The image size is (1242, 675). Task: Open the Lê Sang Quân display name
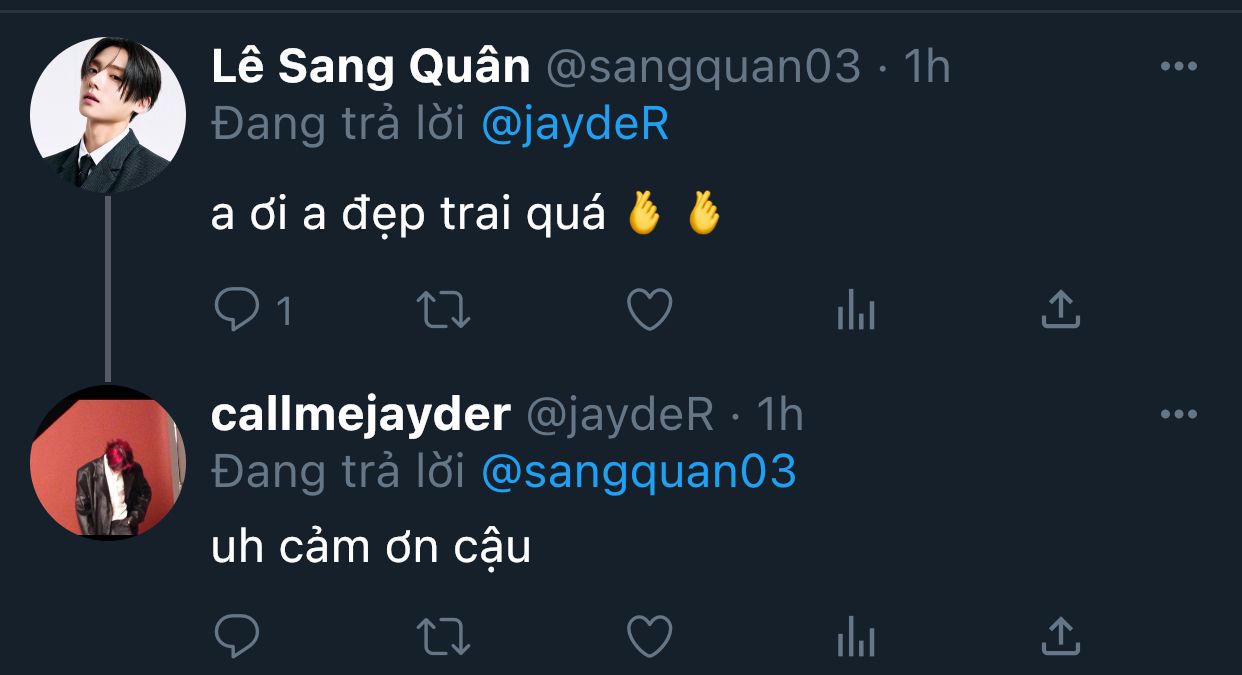pos(371,67)
